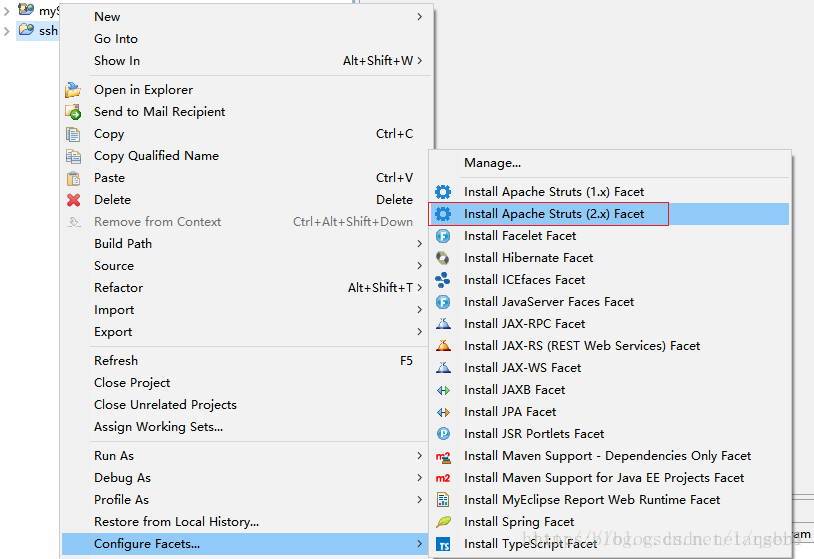Open Configure Facets menu entry
This screenshot has width=814, height=559.
click(x=246, y=544)
